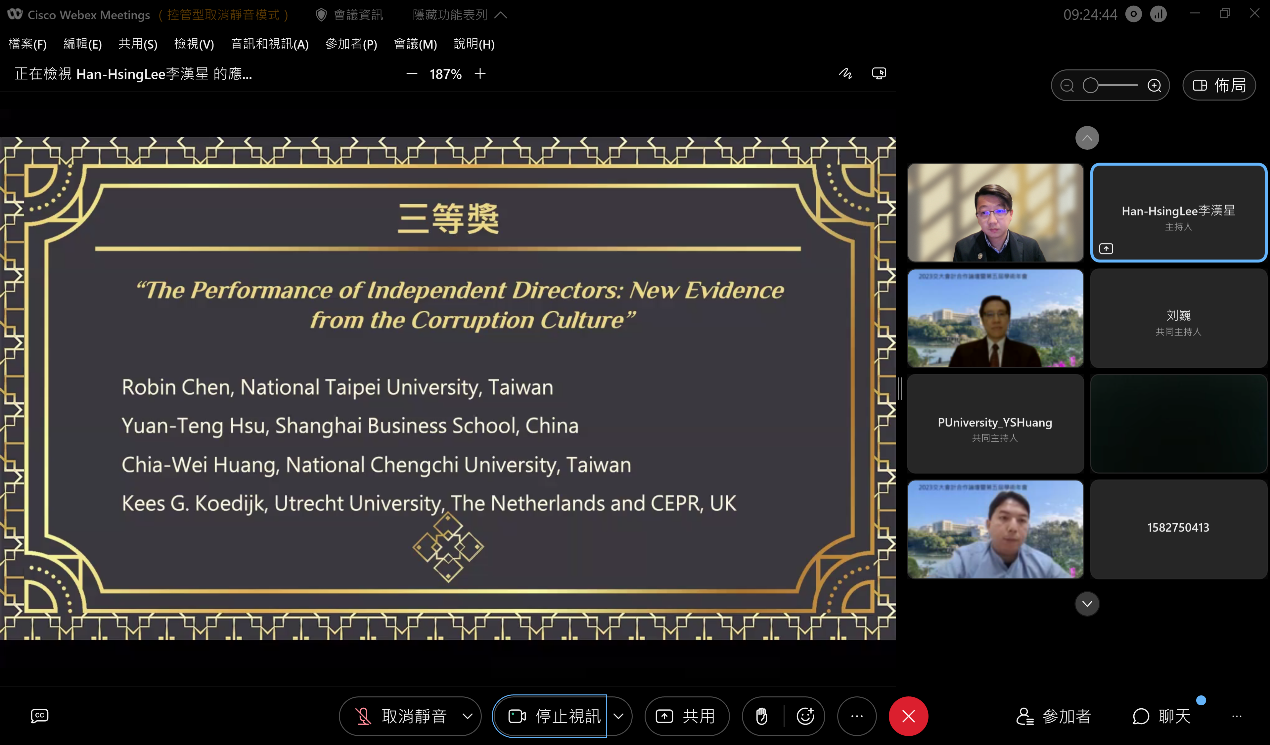Open meeting health stats icon in title bar
Screen dimensions: 1270x745
1160,14
